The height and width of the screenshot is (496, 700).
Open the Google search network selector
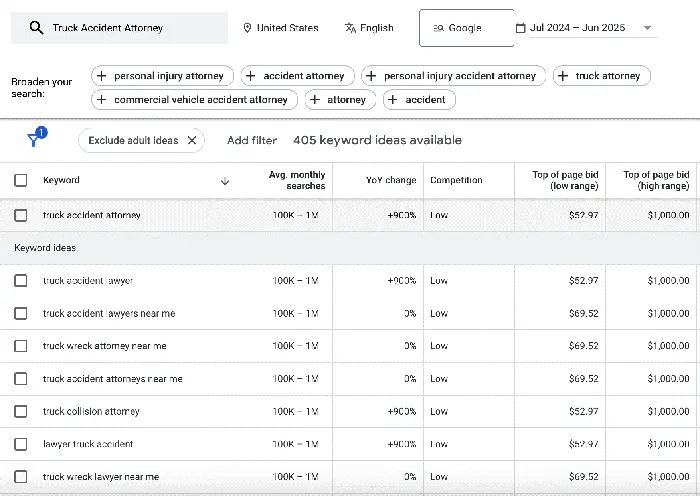[x=465, y=28]
